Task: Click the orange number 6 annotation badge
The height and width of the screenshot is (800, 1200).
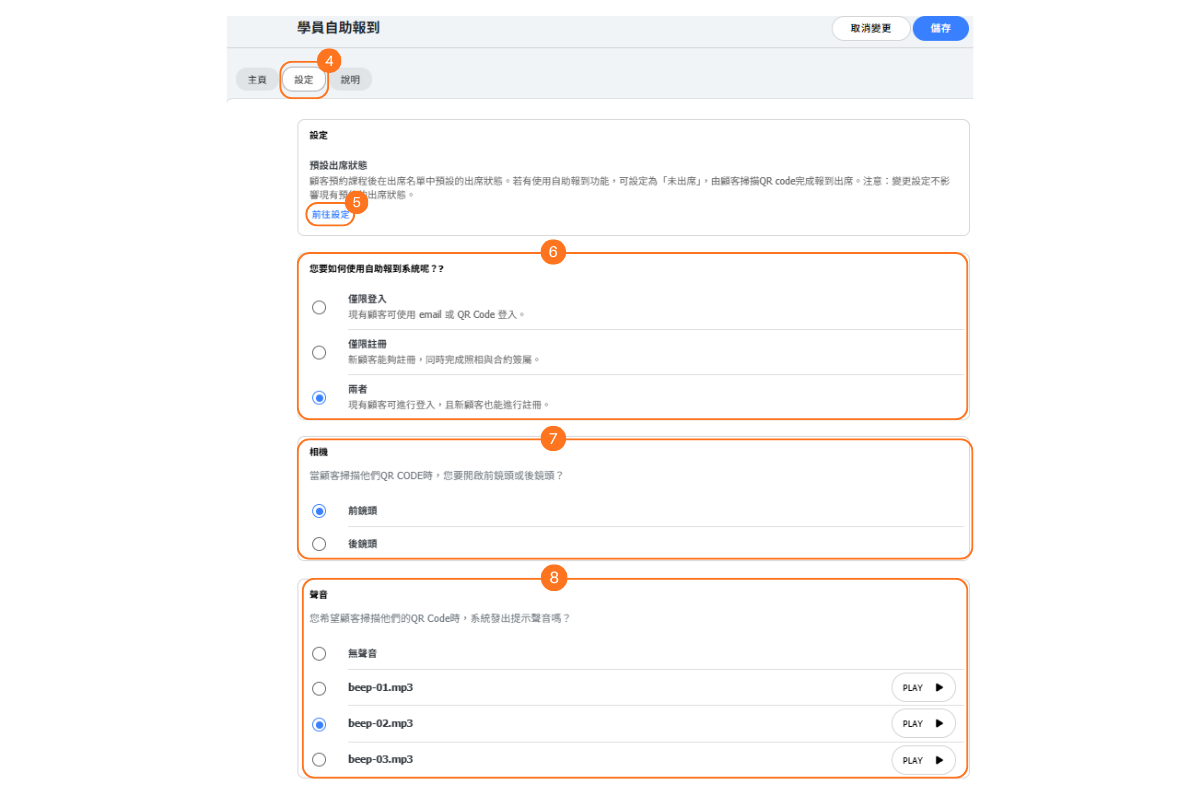Action: coord(553,253)
